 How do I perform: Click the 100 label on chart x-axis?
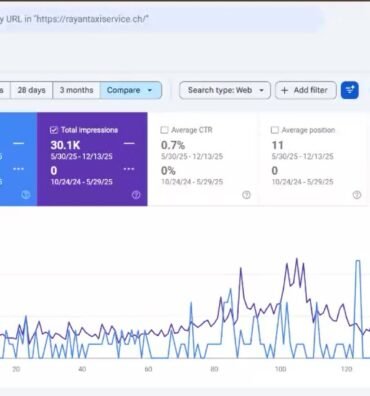281,369
